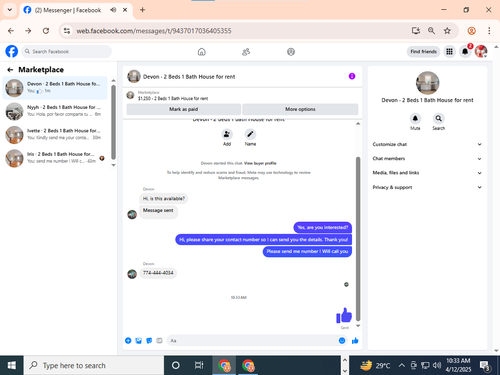Open the Home feed icon

pos(202,52)
